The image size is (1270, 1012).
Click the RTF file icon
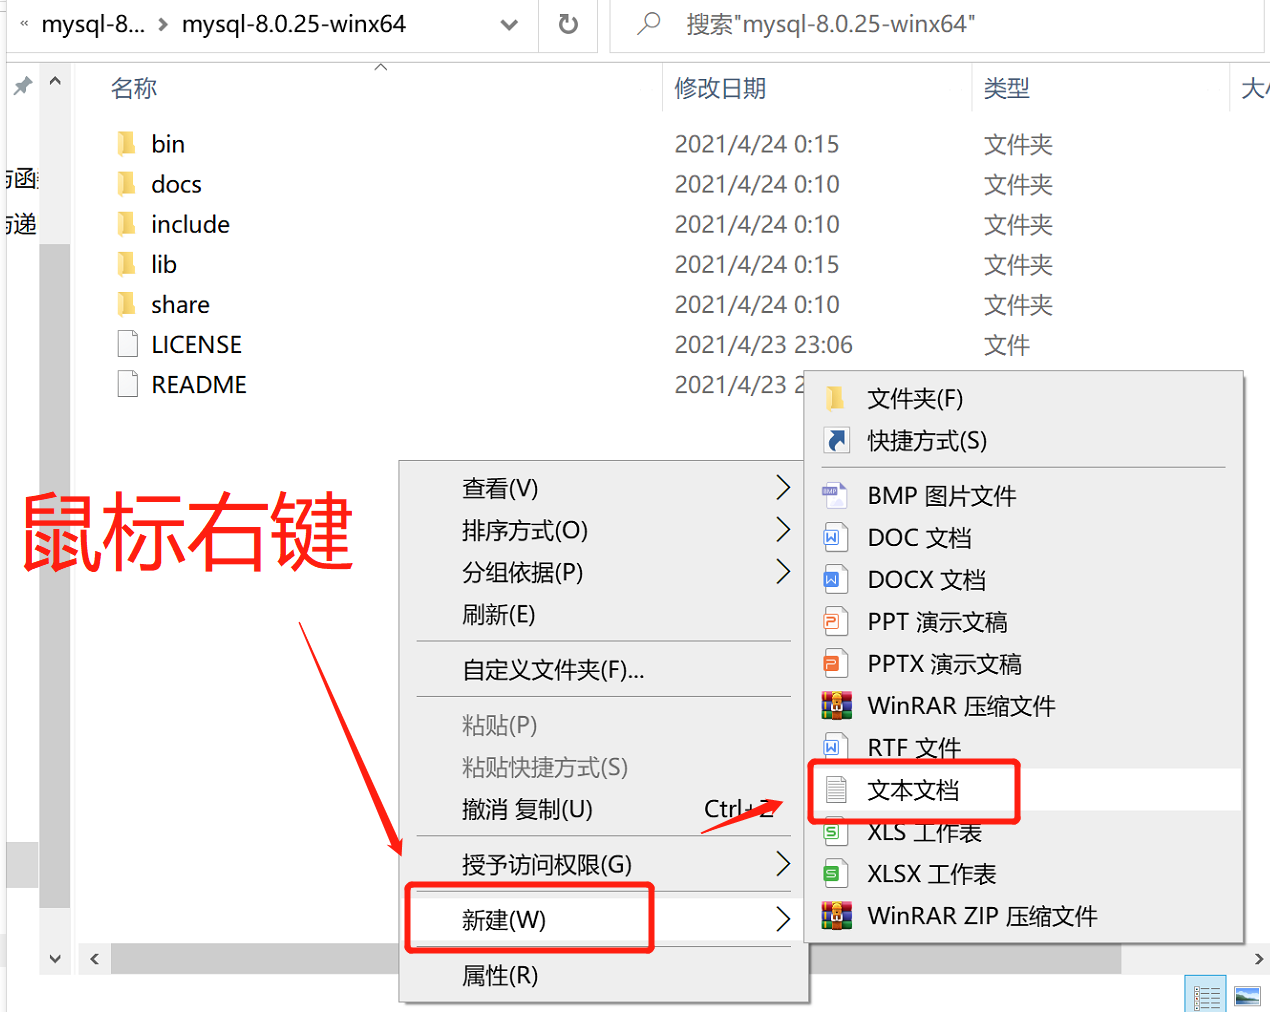coord(835,747)
